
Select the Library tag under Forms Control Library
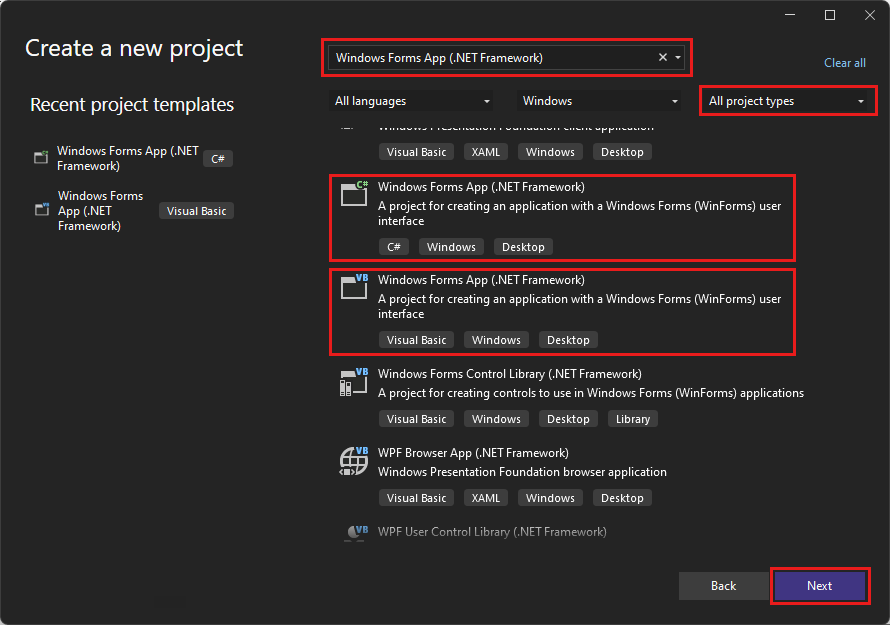point(632,418)
